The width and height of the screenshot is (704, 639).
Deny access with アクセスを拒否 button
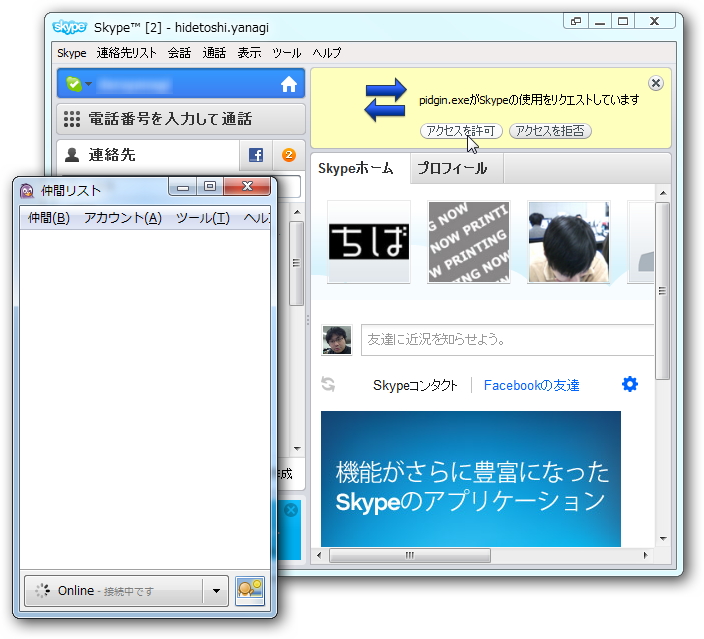click(550, 131)
